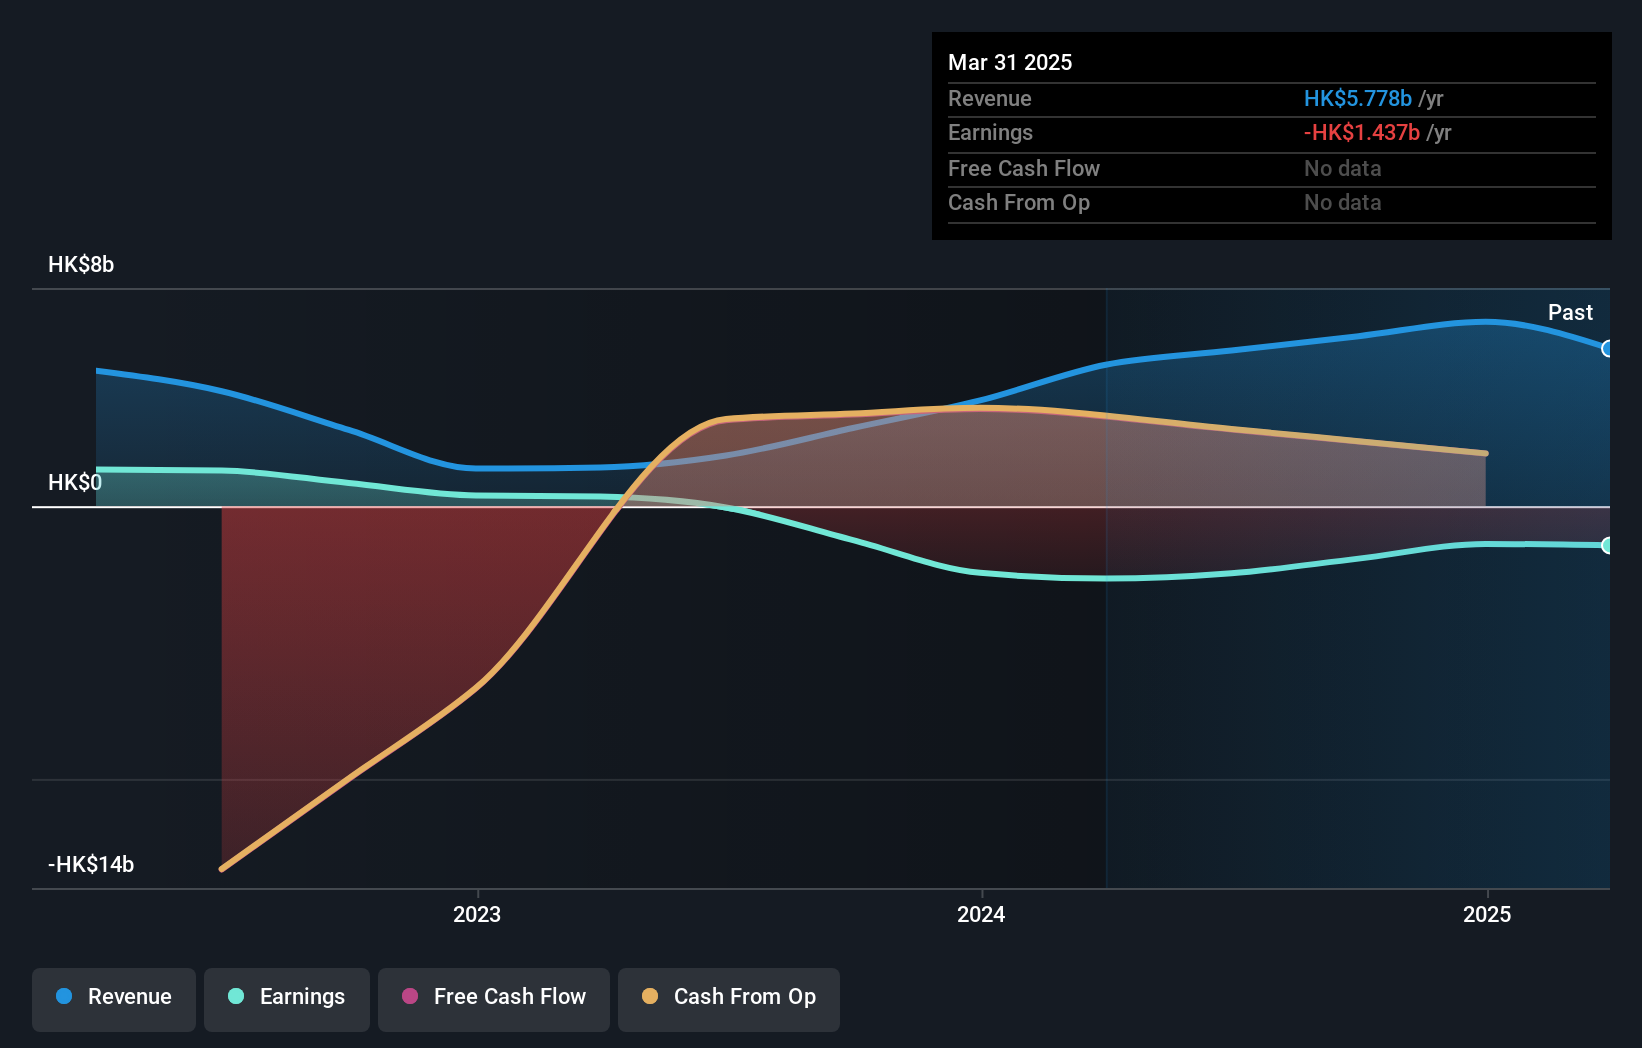Screen dimensions: 1642x1048
Task: Click the HK$0 y-axis label
Action: tap(75, 482)
